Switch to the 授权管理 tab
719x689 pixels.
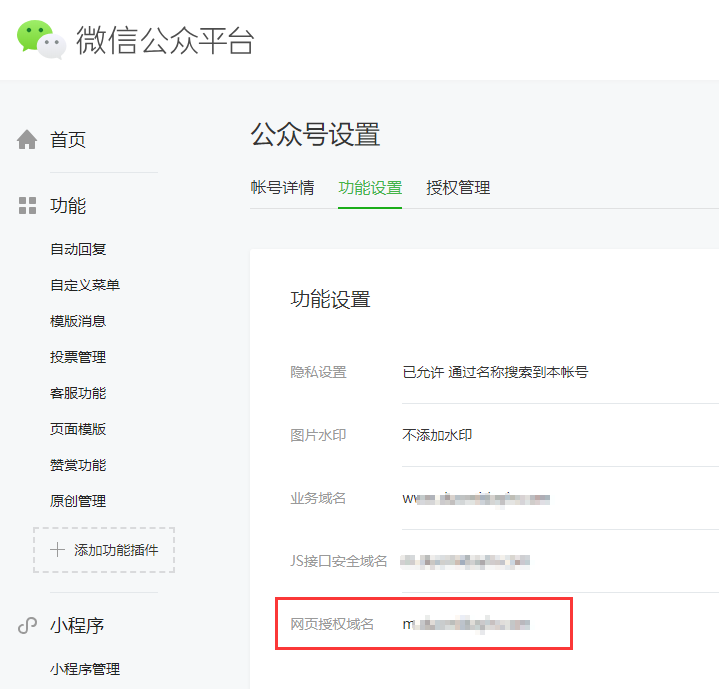coord(458,188)
